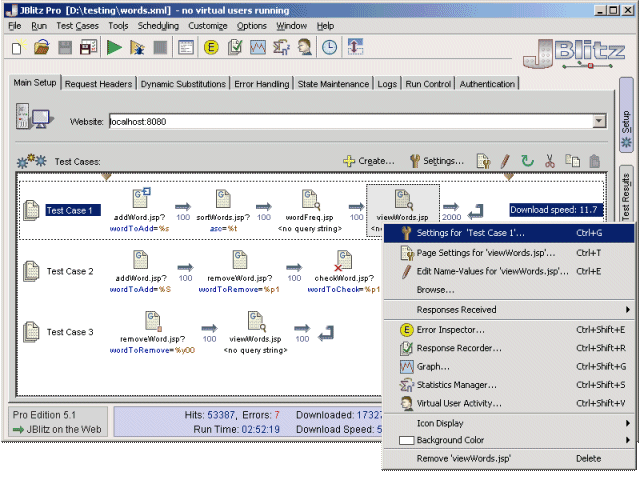Select sortWords.jsp page icon

tap(223, 199)
